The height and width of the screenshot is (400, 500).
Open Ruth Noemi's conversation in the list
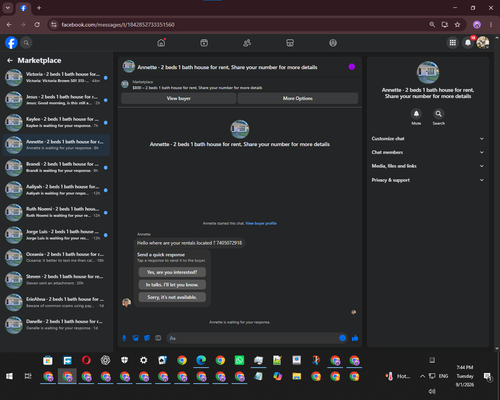coord(56,212)
